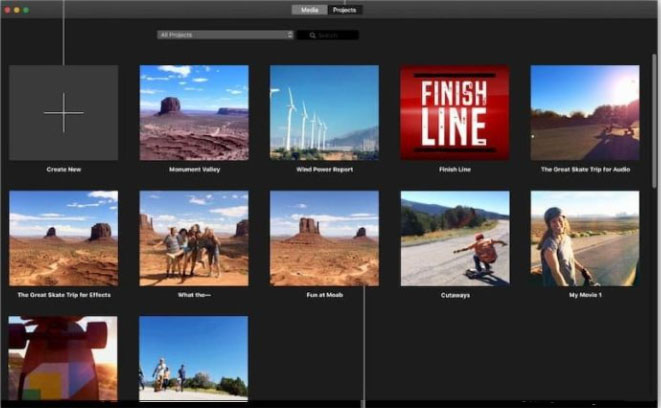Screen dimensions: 661x408
Task: Open the Wind Power Report thumbnail
Action: click(x=324, y=113)
